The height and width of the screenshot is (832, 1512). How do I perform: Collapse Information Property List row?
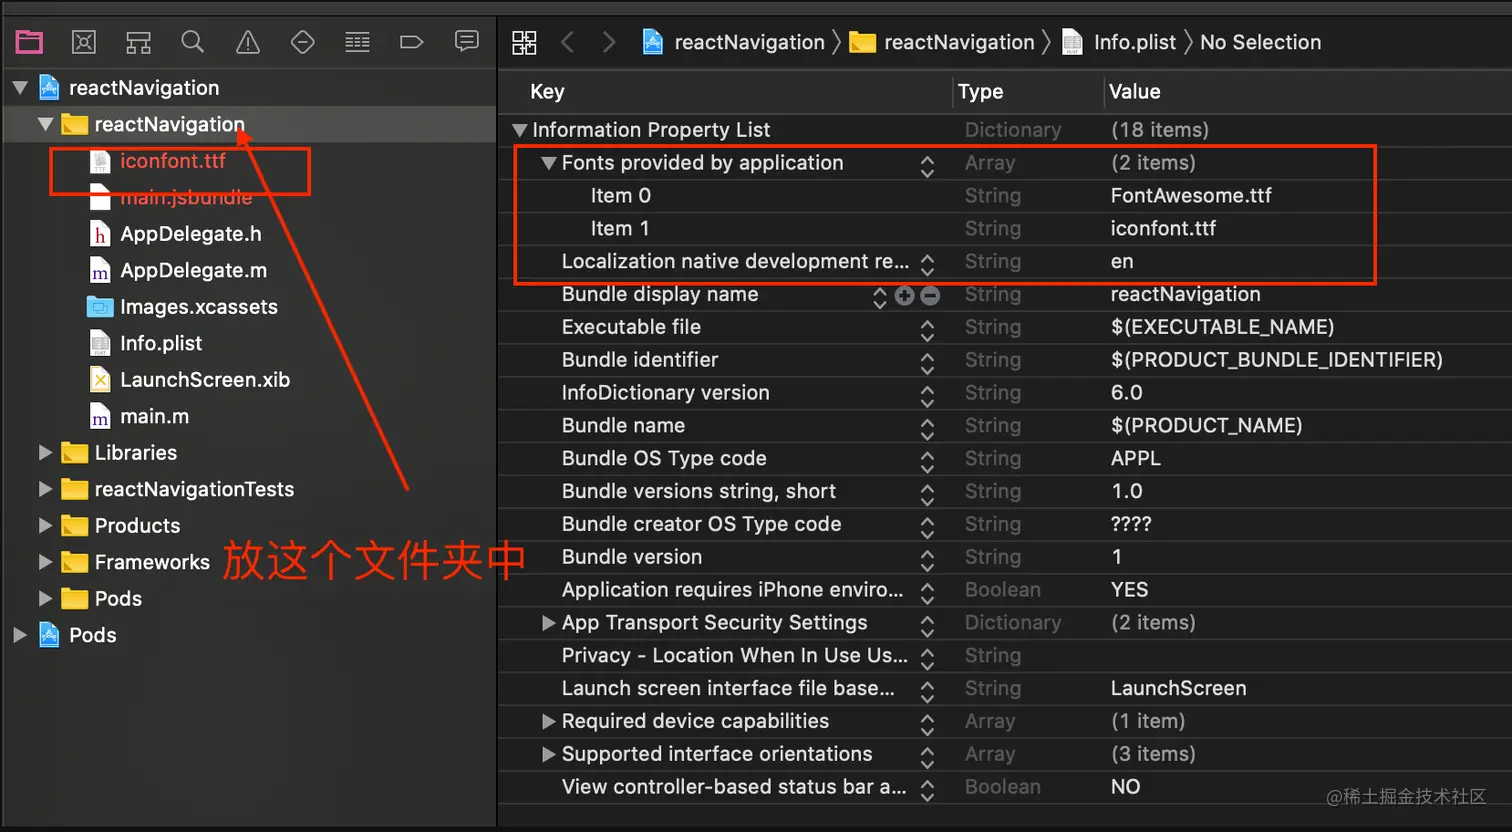[x=519, y=130]
